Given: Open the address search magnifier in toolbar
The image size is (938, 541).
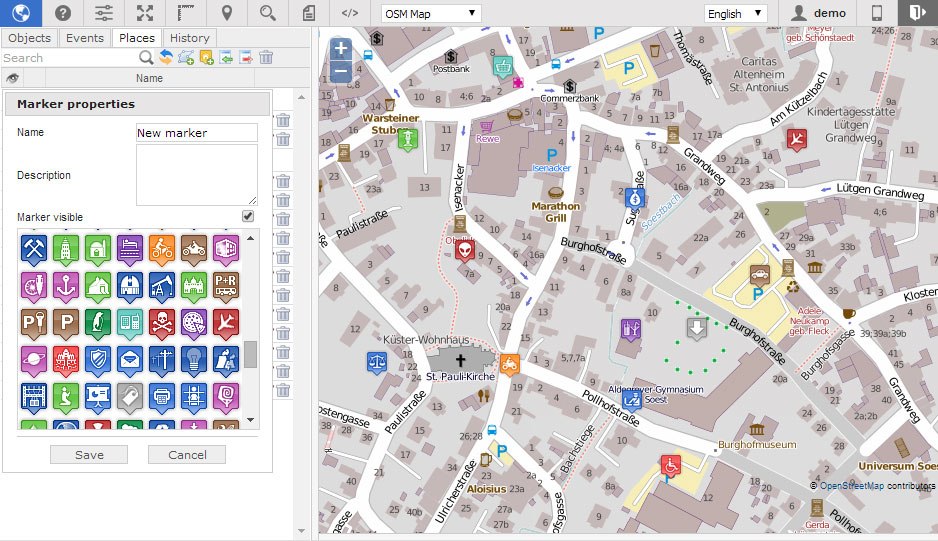Looking at the screenshot, I should 267,13.
